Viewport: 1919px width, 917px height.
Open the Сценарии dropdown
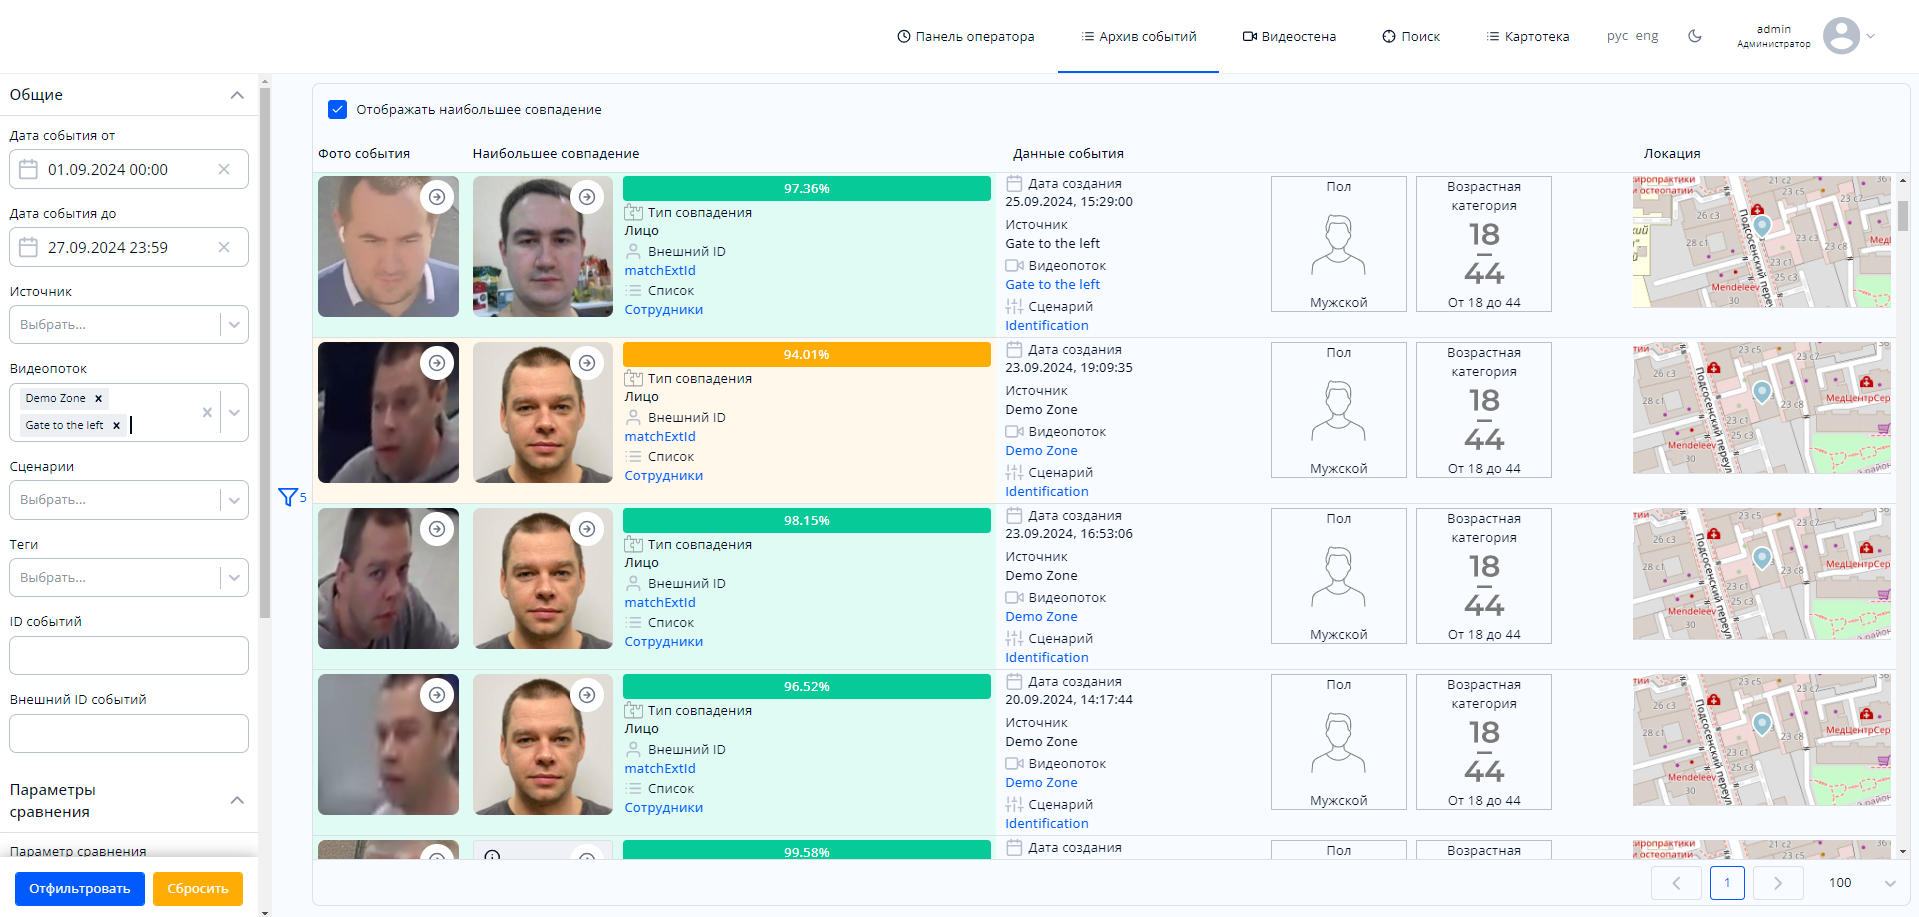(x=129, y=500)
